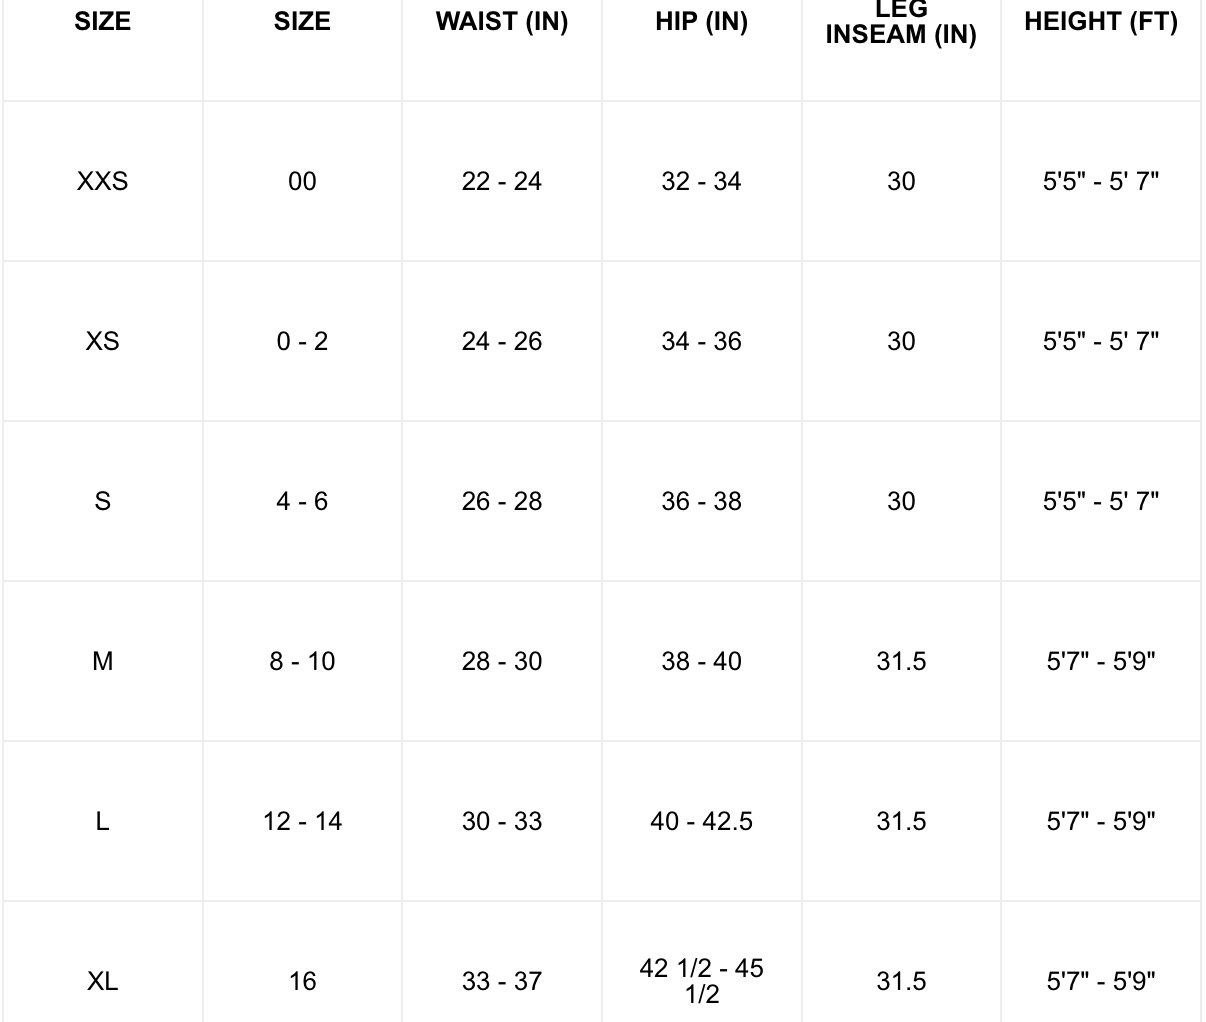Click hip value 42 1/2 - 45 1/2
Screen dimensions: 1206x1022
coord(701,981)
